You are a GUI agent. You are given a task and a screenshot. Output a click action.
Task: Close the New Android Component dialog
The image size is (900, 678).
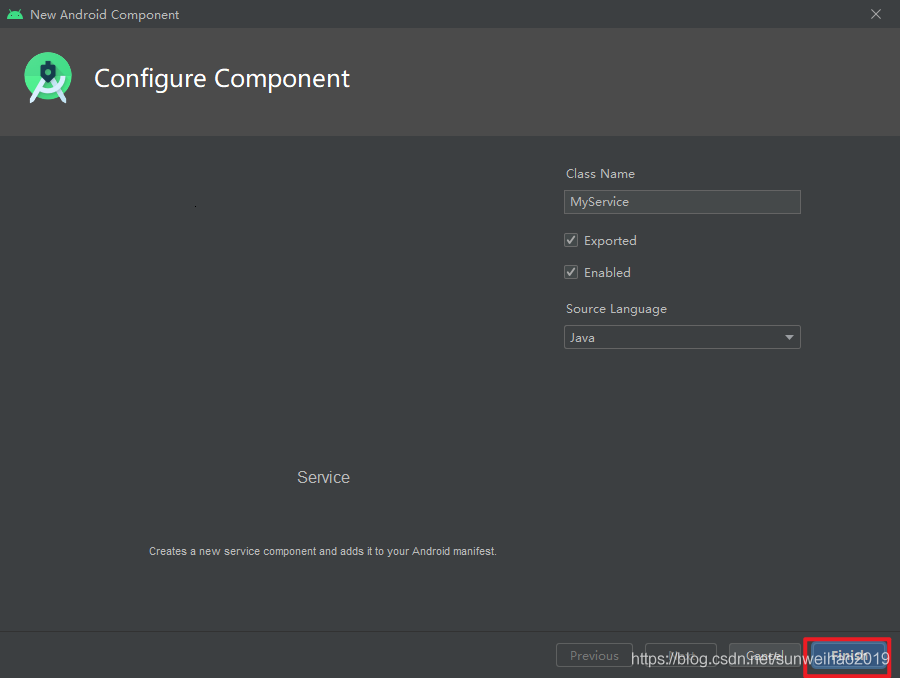click(x=875, y=14)
